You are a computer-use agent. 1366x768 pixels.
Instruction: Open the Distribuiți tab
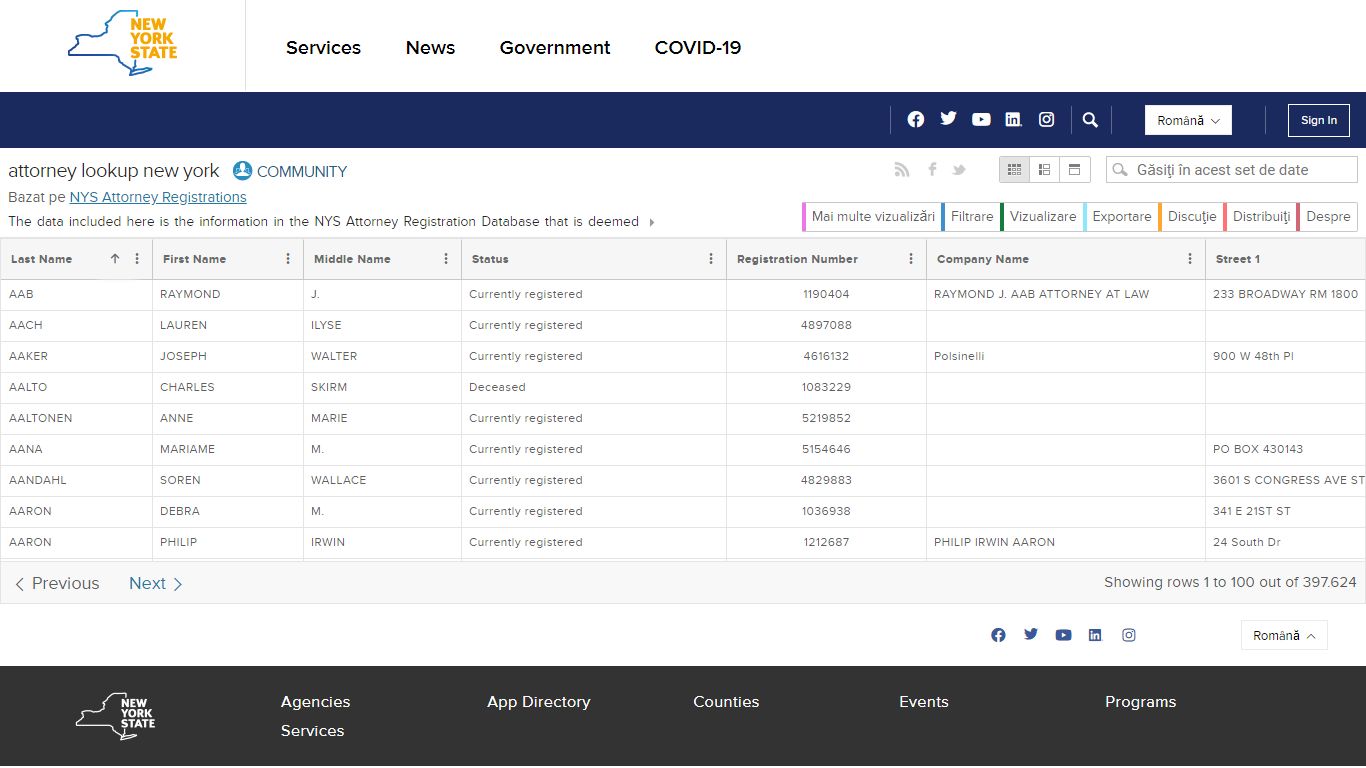1260,216
